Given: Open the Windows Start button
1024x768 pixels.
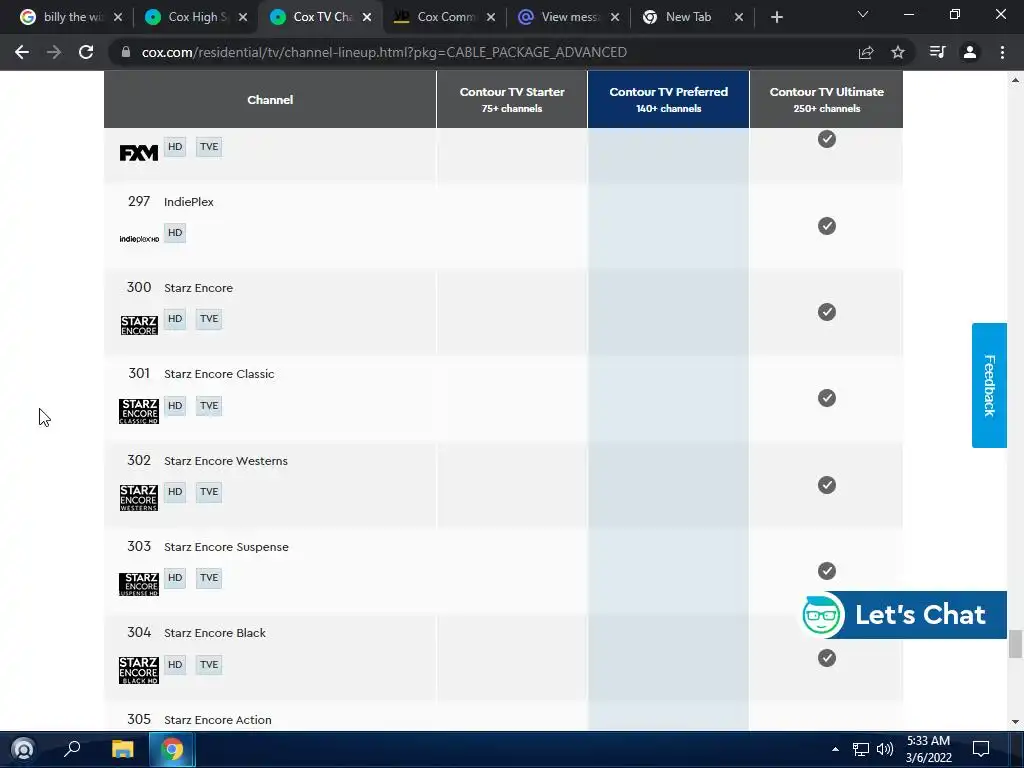Looking at the screenshot, I should point(23,749).
